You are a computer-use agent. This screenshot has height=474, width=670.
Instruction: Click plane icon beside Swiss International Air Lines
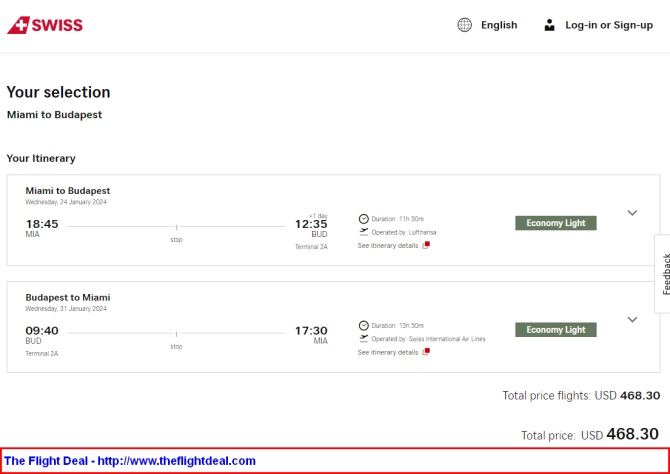pyautogui.click(x=364, y=339)
